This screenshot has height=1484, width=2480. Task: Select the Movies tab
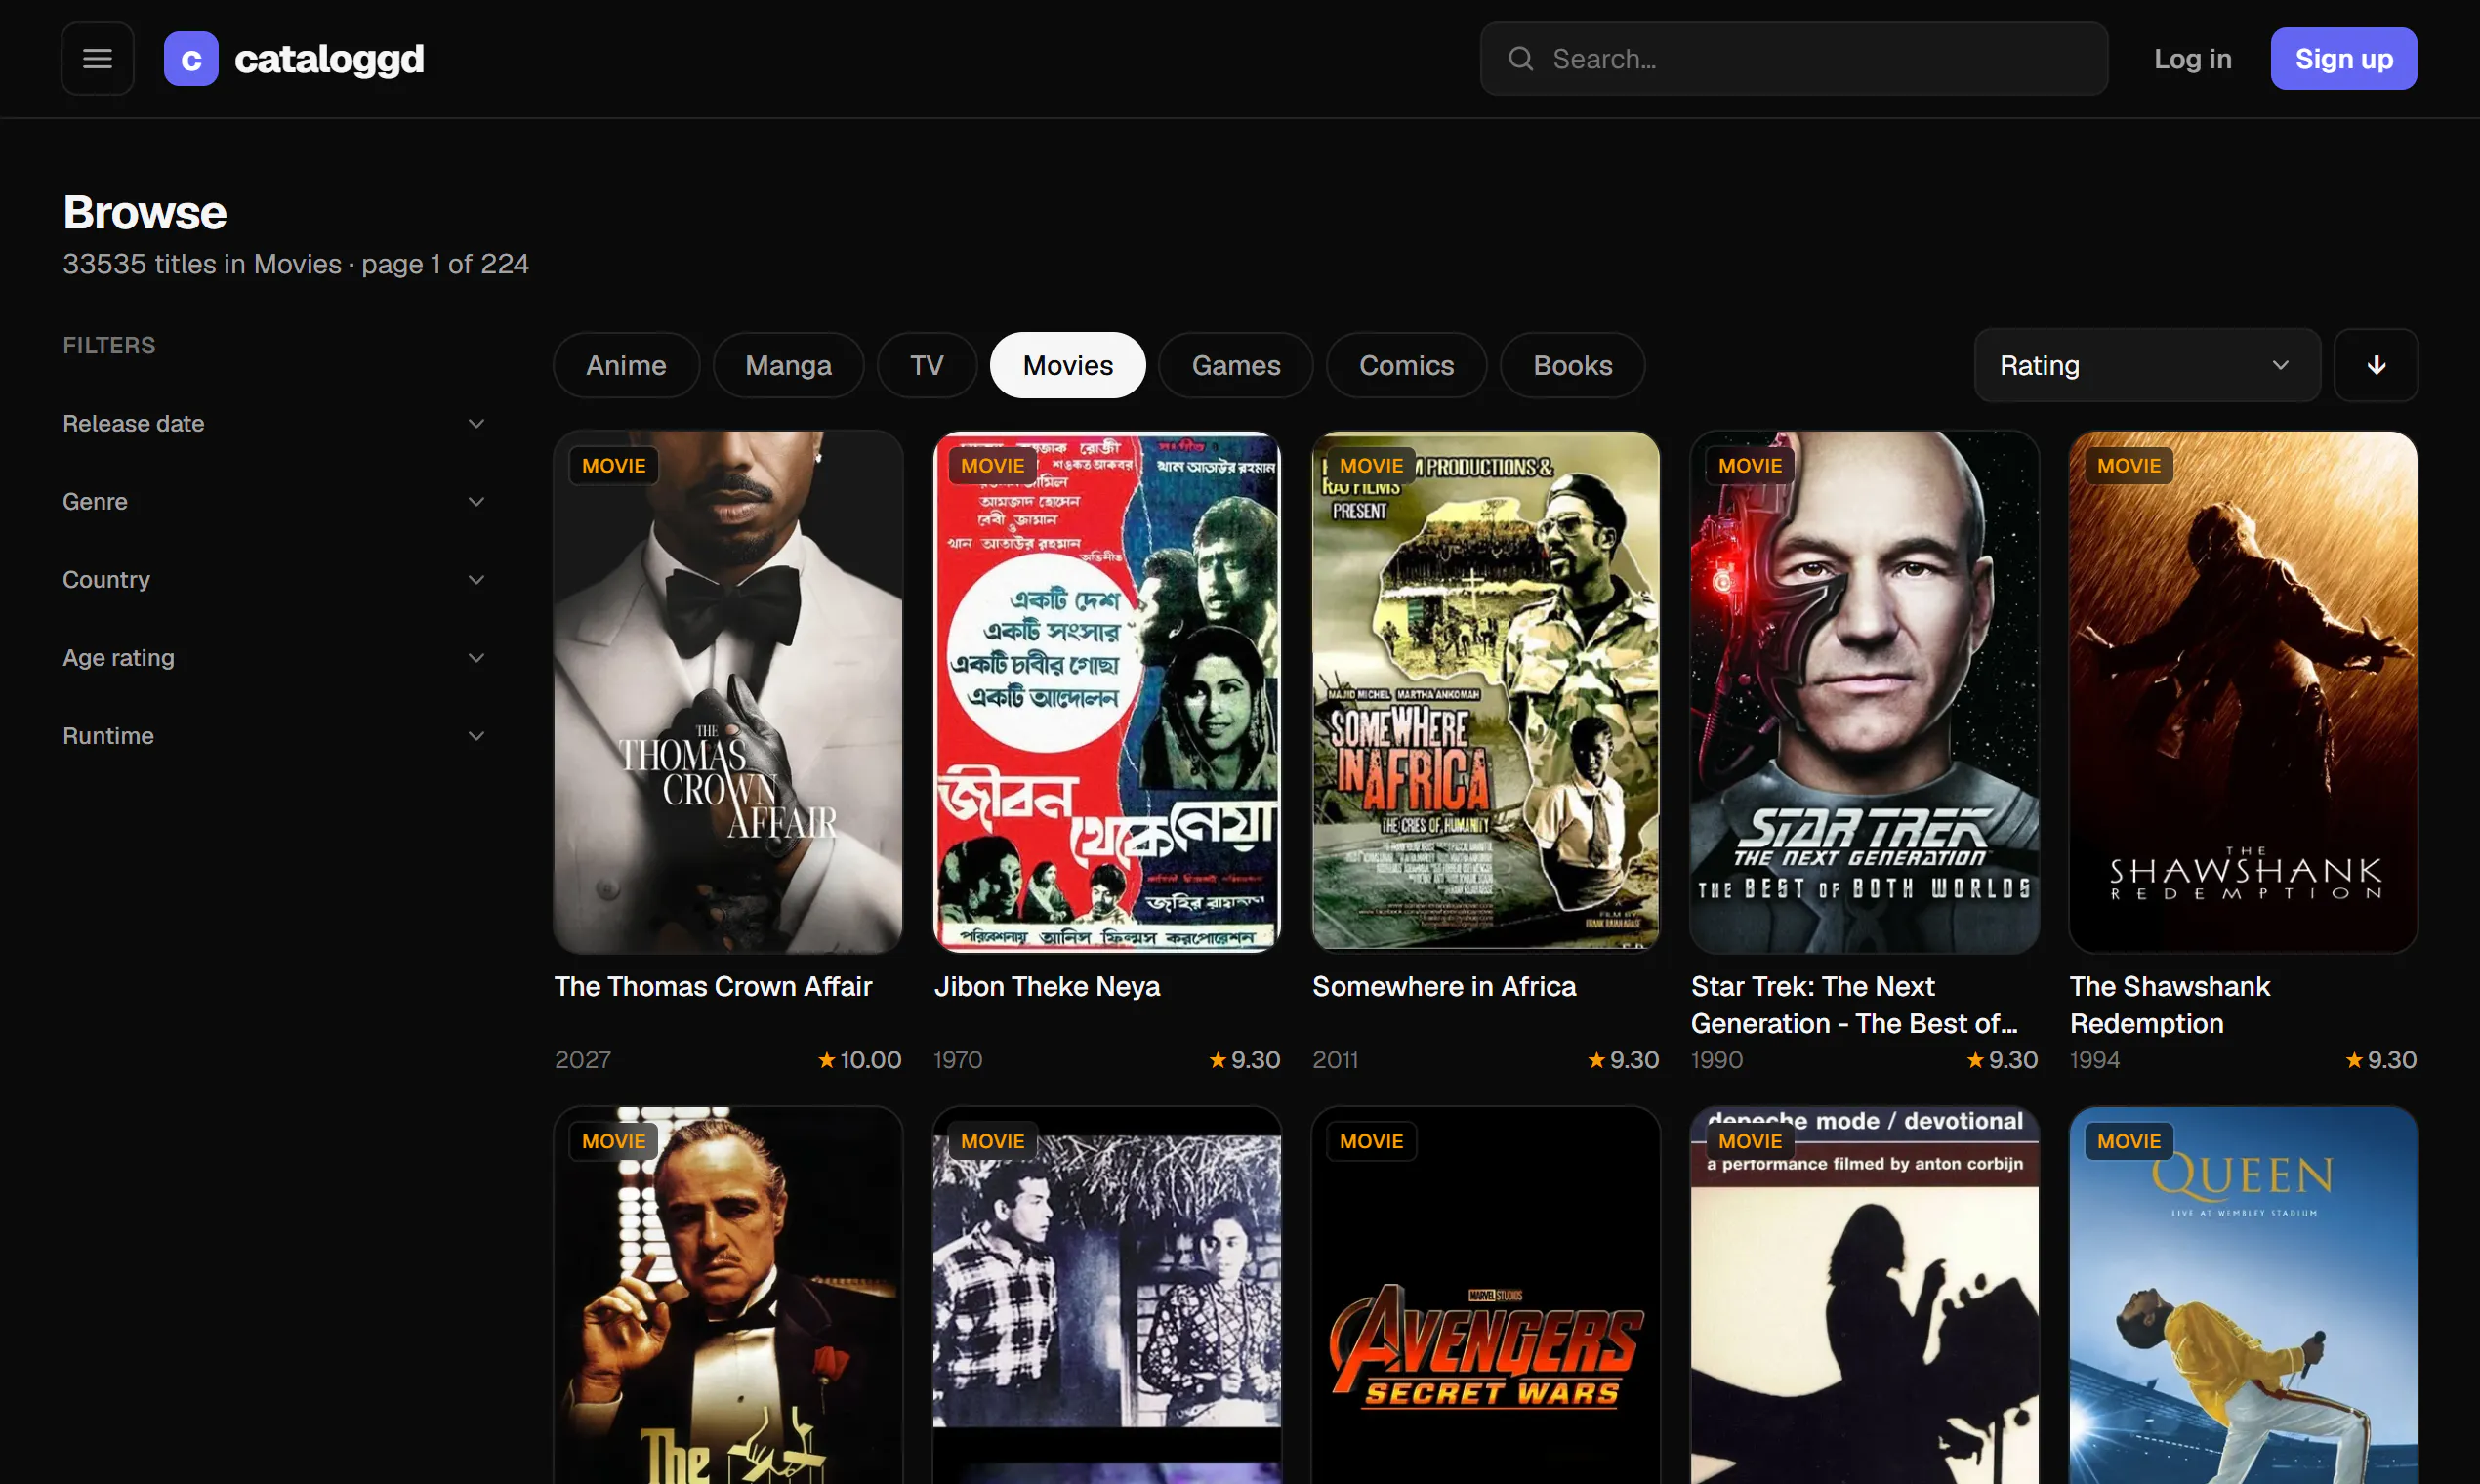(x=1067, y=365)
